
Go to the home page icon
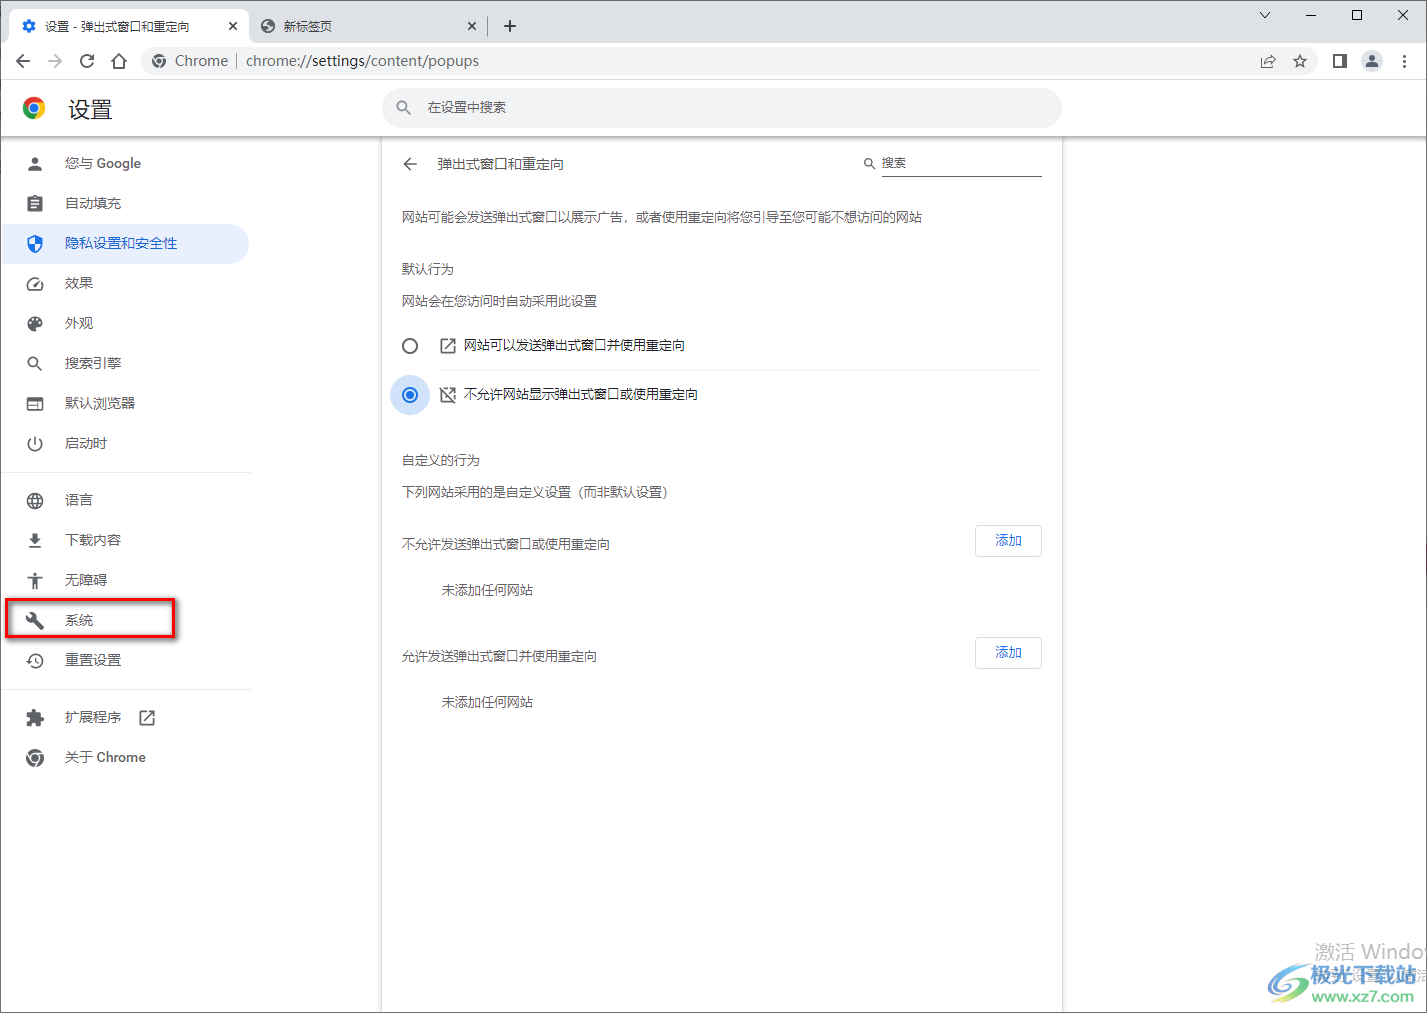[x=119, y=61]
